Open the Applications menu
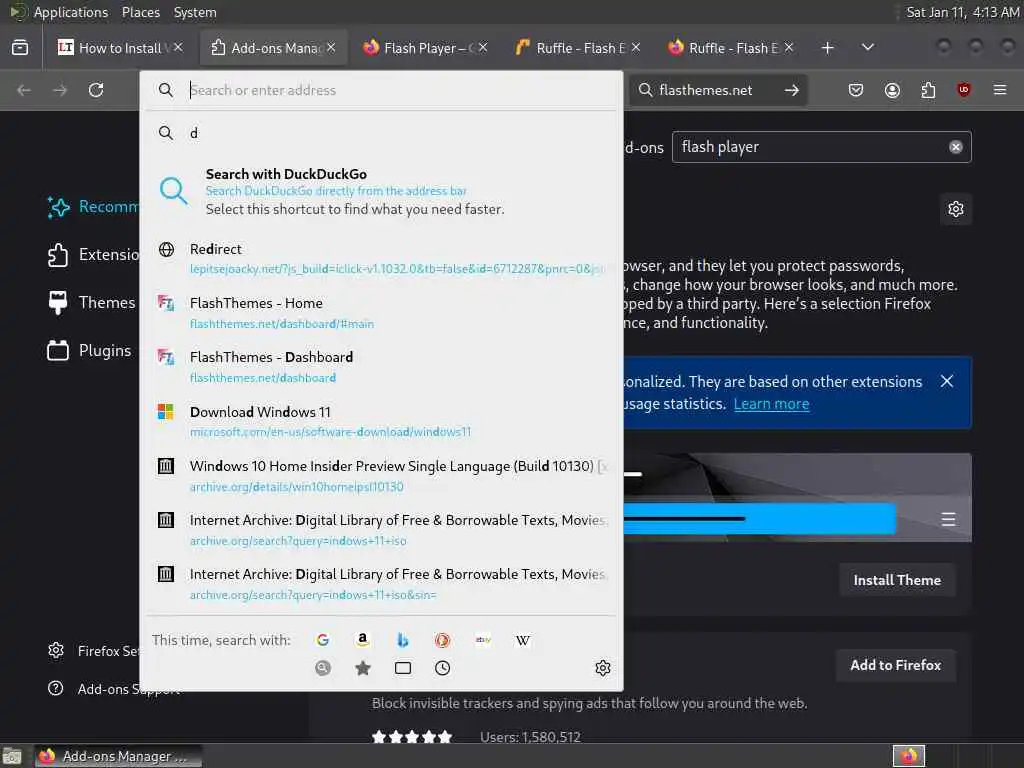This screenshot has height=768, width=1024. click(x=71, y=12)
